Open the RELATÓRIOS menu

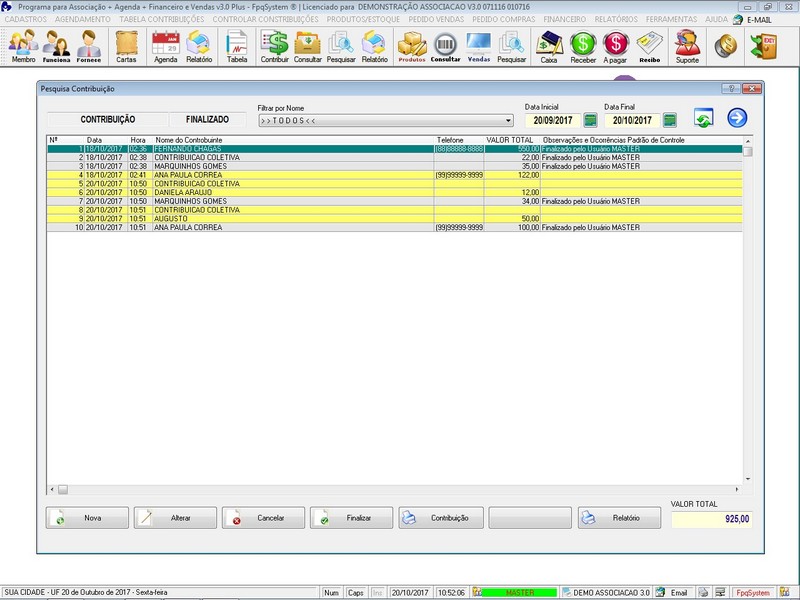pos(616,19)
